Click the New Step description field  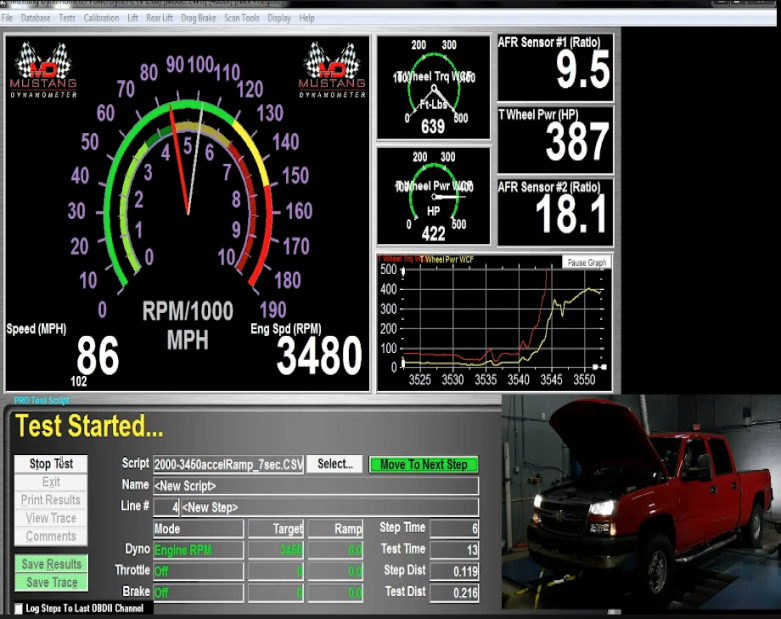point(330,507)
